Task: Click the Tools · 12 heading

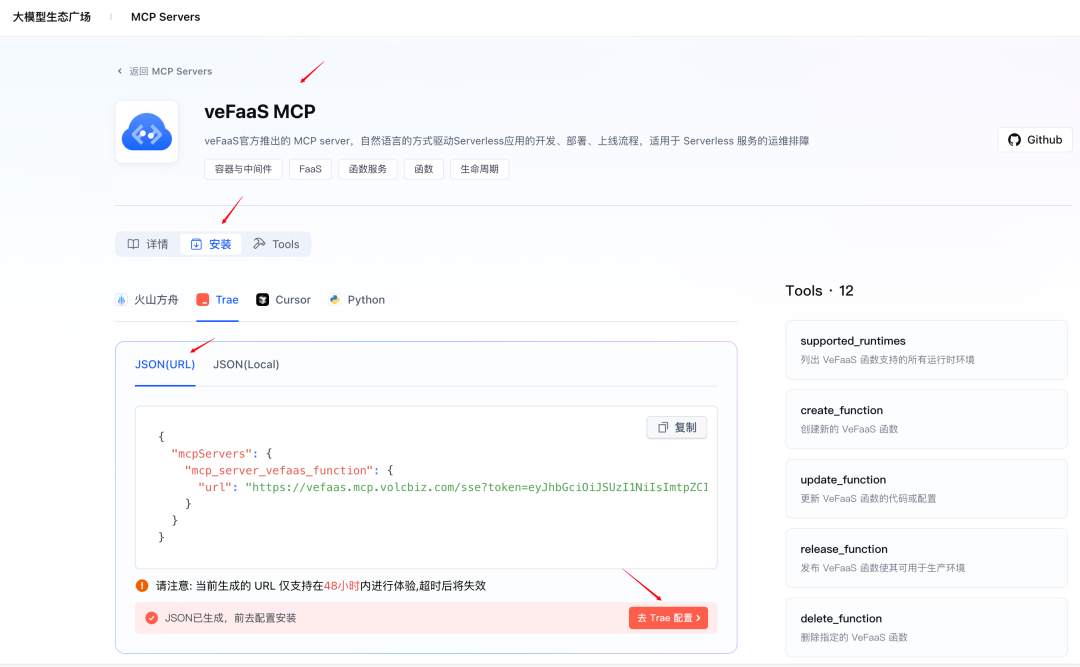Action: tap(820, 291)
